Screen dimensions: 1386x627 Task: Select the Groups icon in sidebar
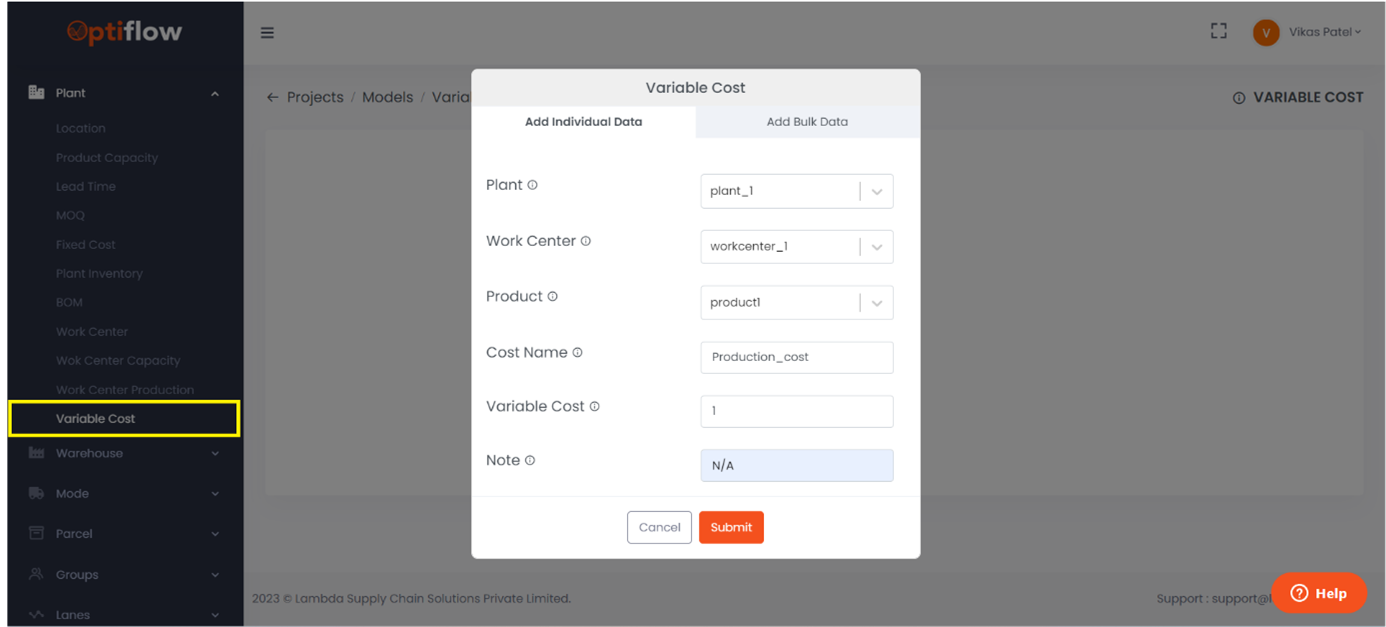point(35,574)
